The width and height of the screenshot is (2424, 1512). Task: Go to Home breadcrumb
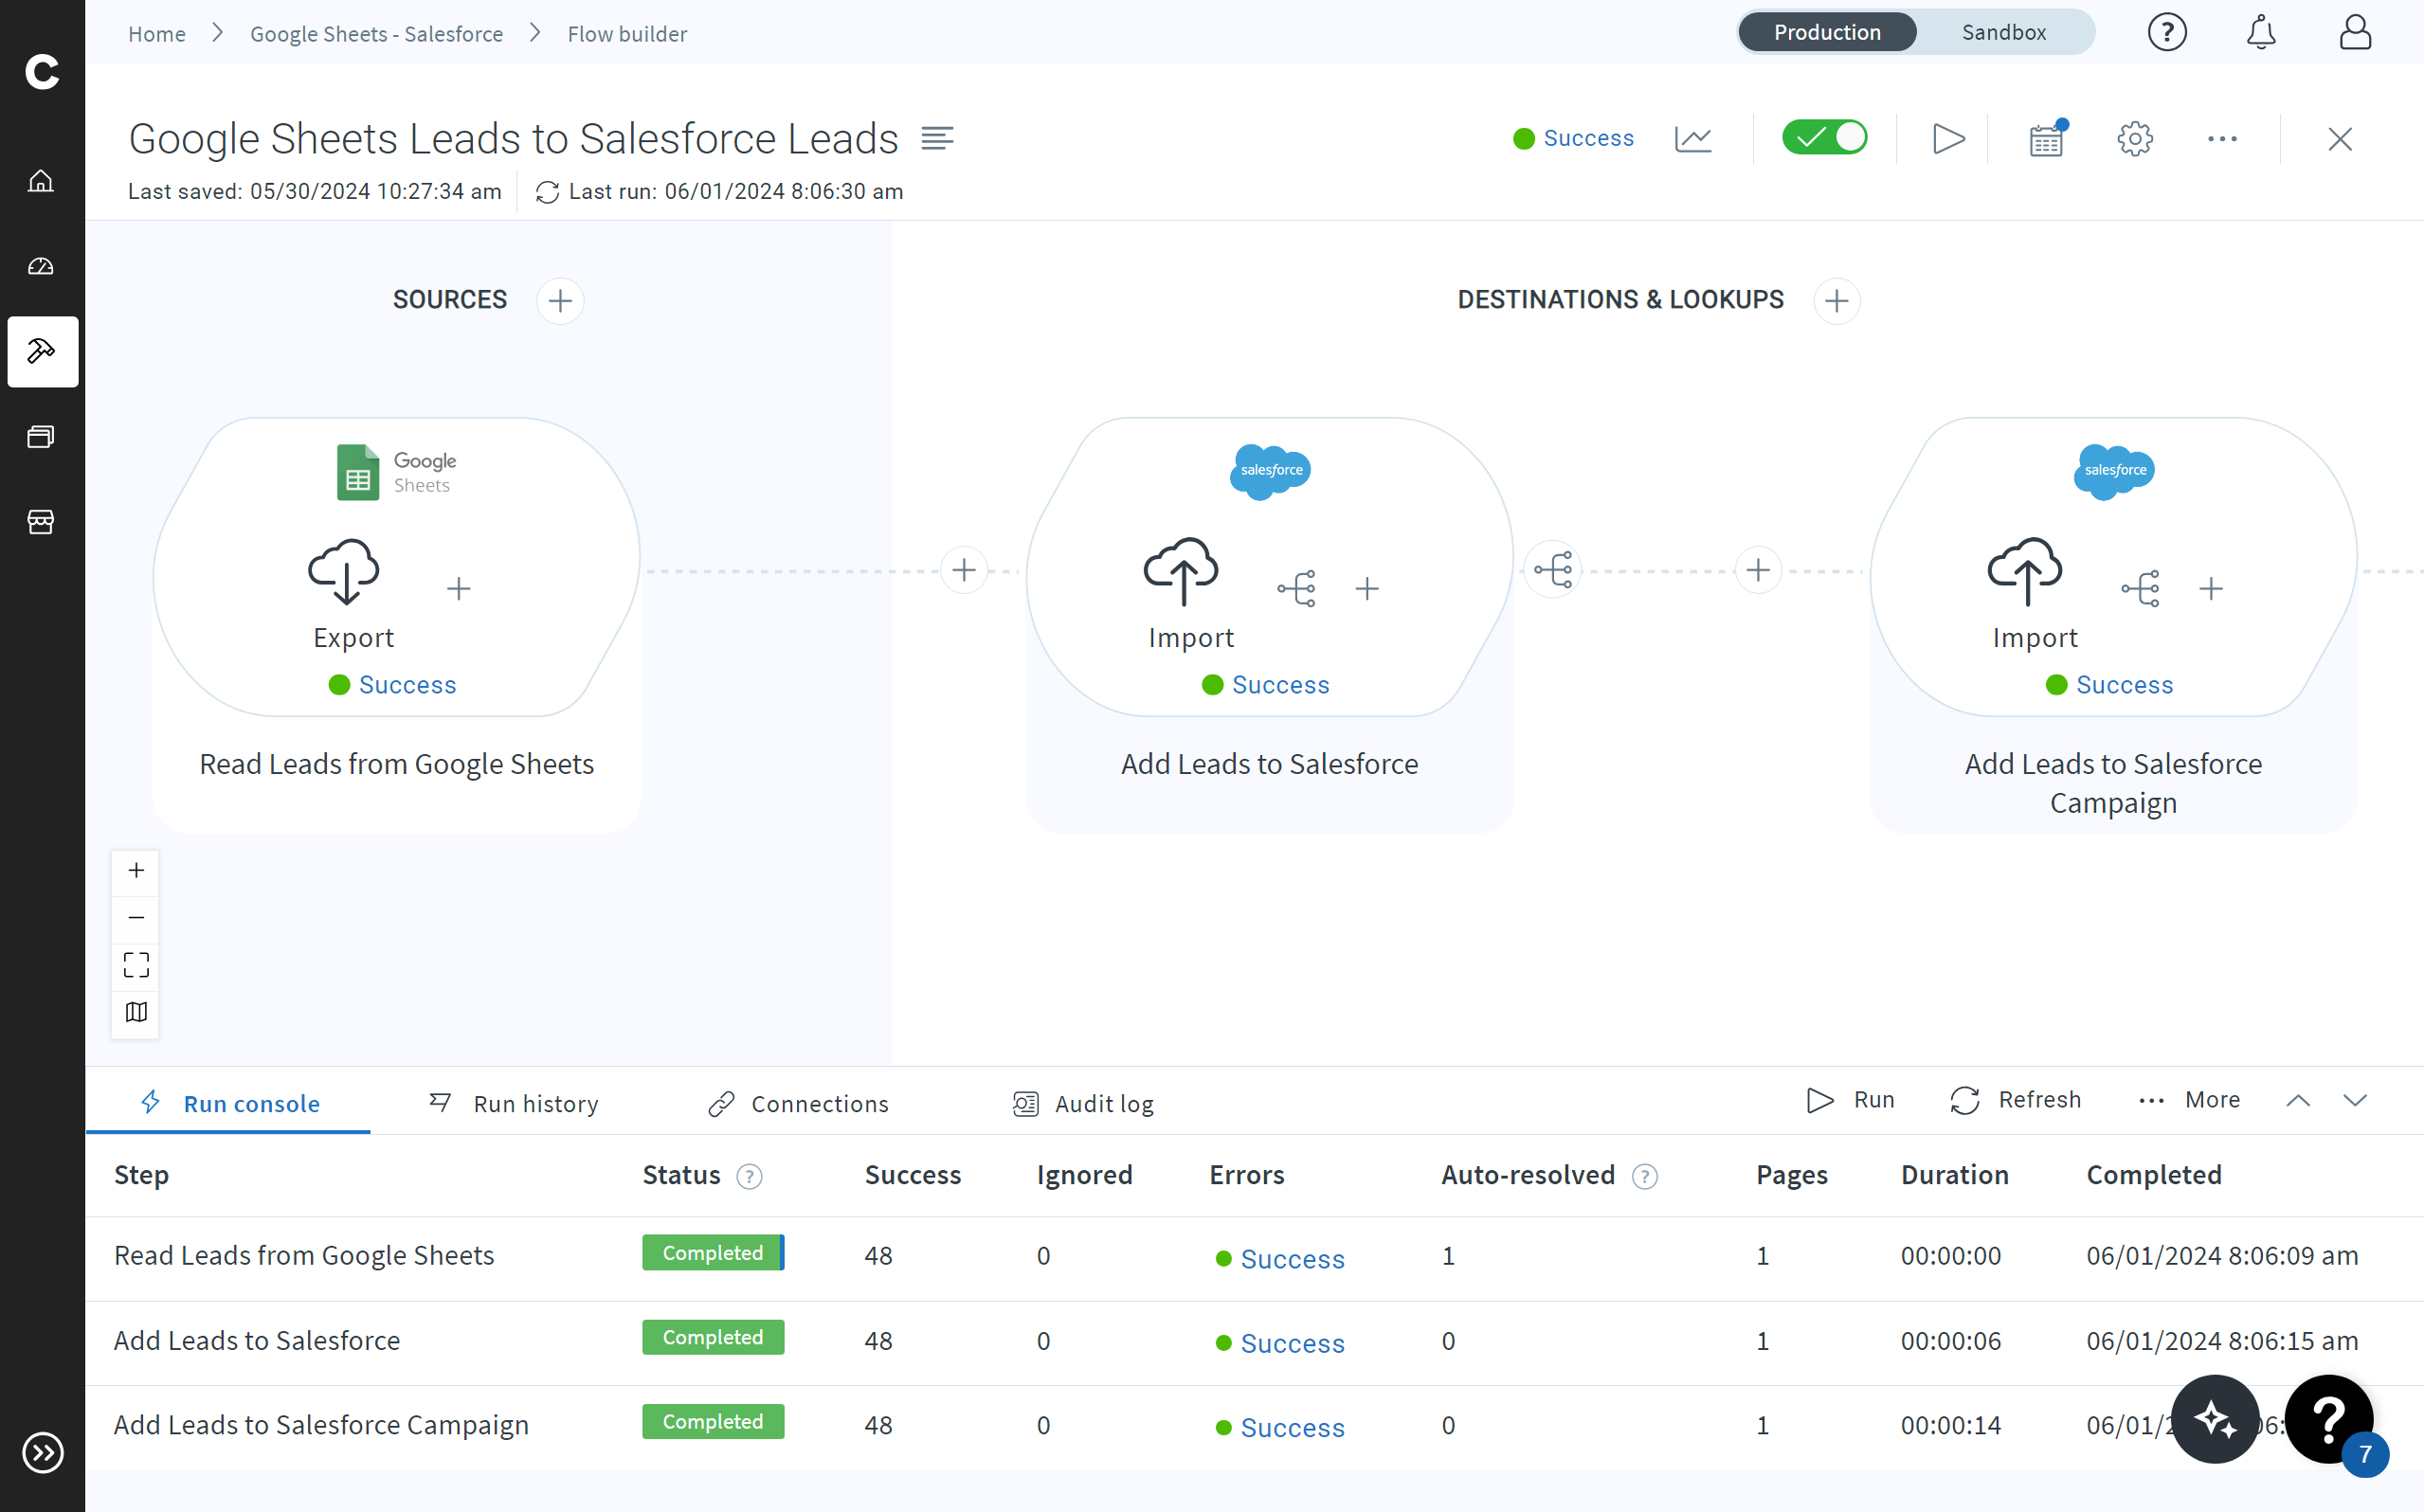tap(157, 34)
